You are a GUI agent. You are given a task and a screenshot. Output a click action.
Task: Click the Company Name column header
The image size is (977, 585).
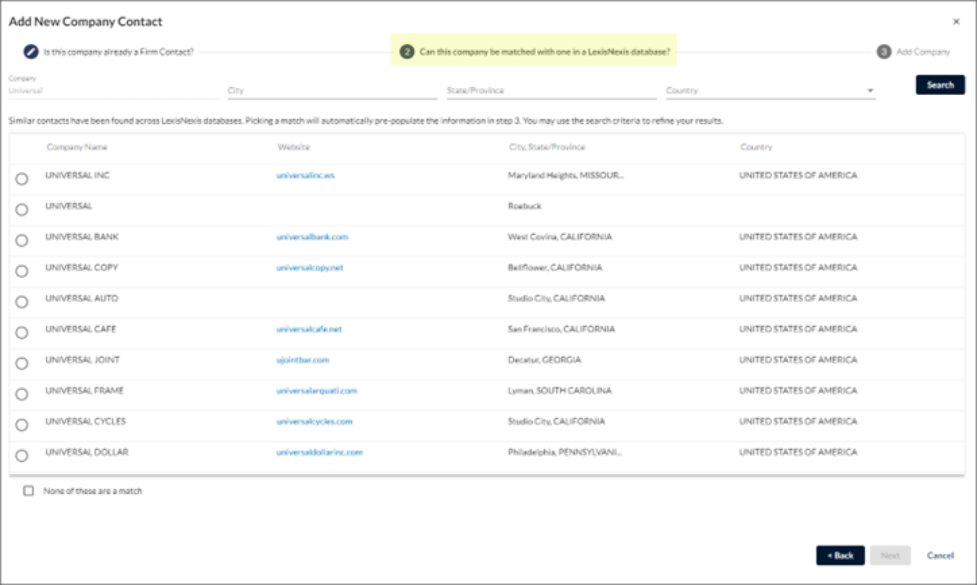click(77, 147)
